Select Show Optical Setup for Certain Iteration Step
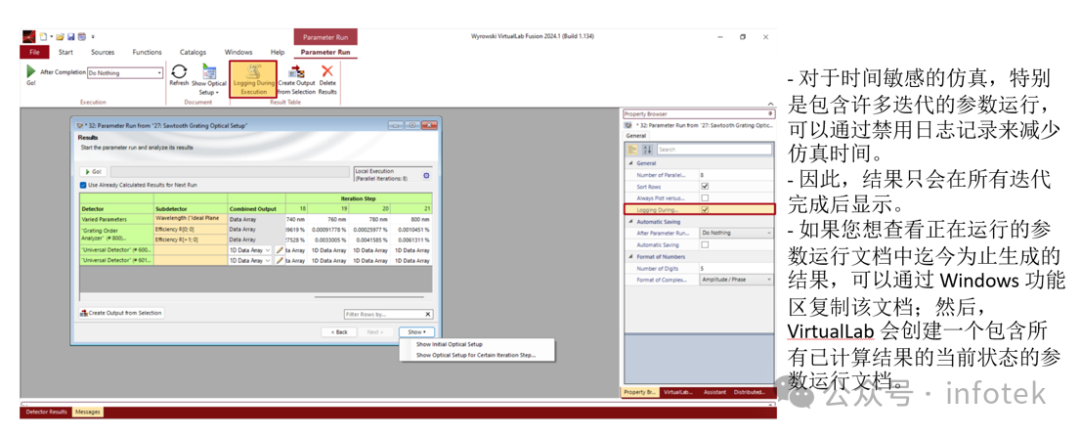 click(475, 355)
